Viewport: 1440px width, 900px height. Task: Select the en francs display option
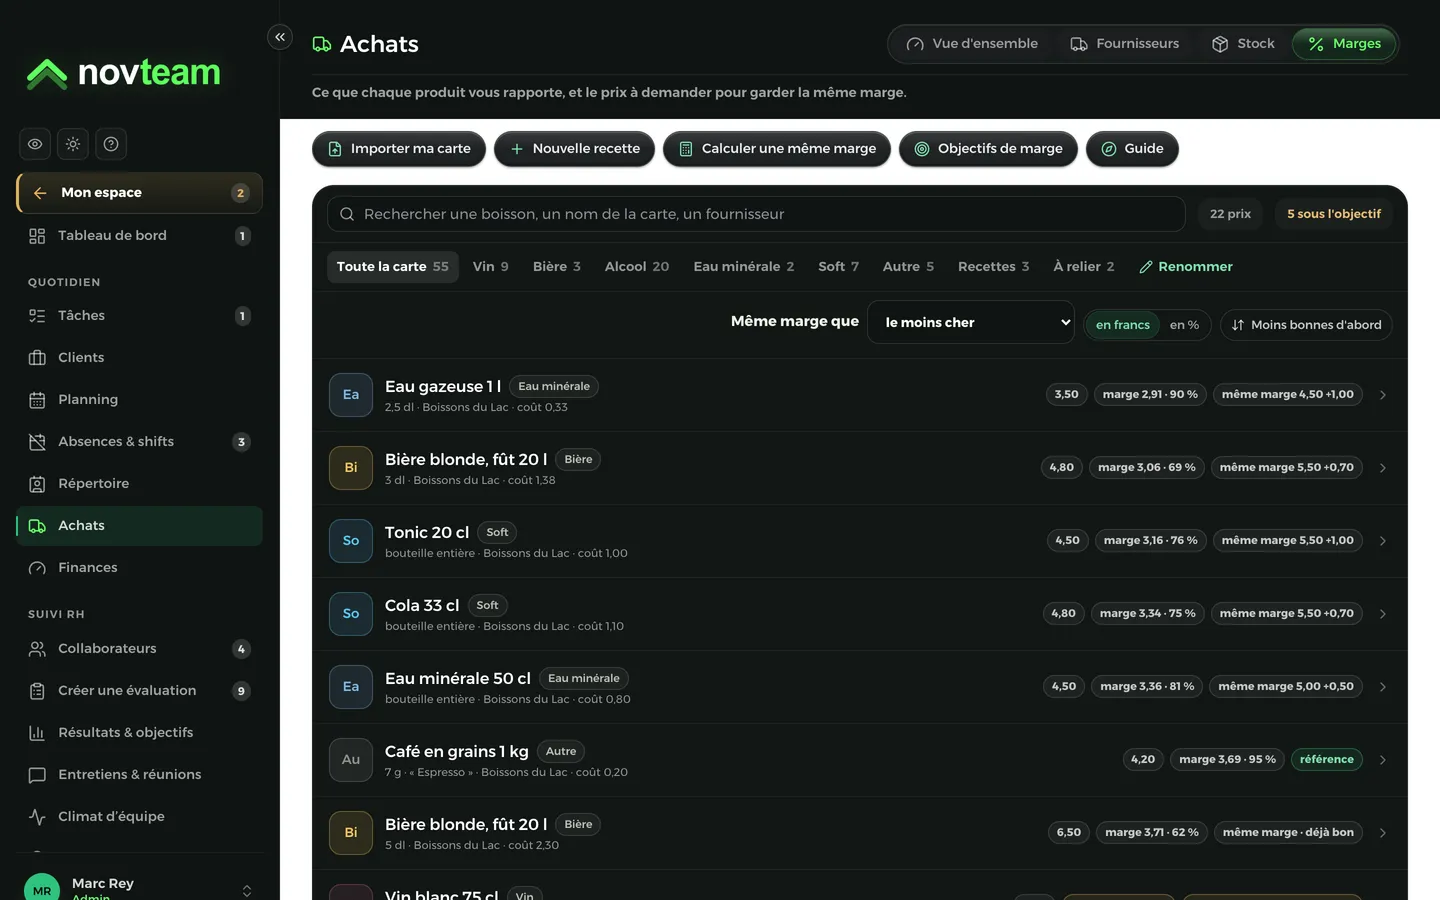click(x=1123, y=325)
